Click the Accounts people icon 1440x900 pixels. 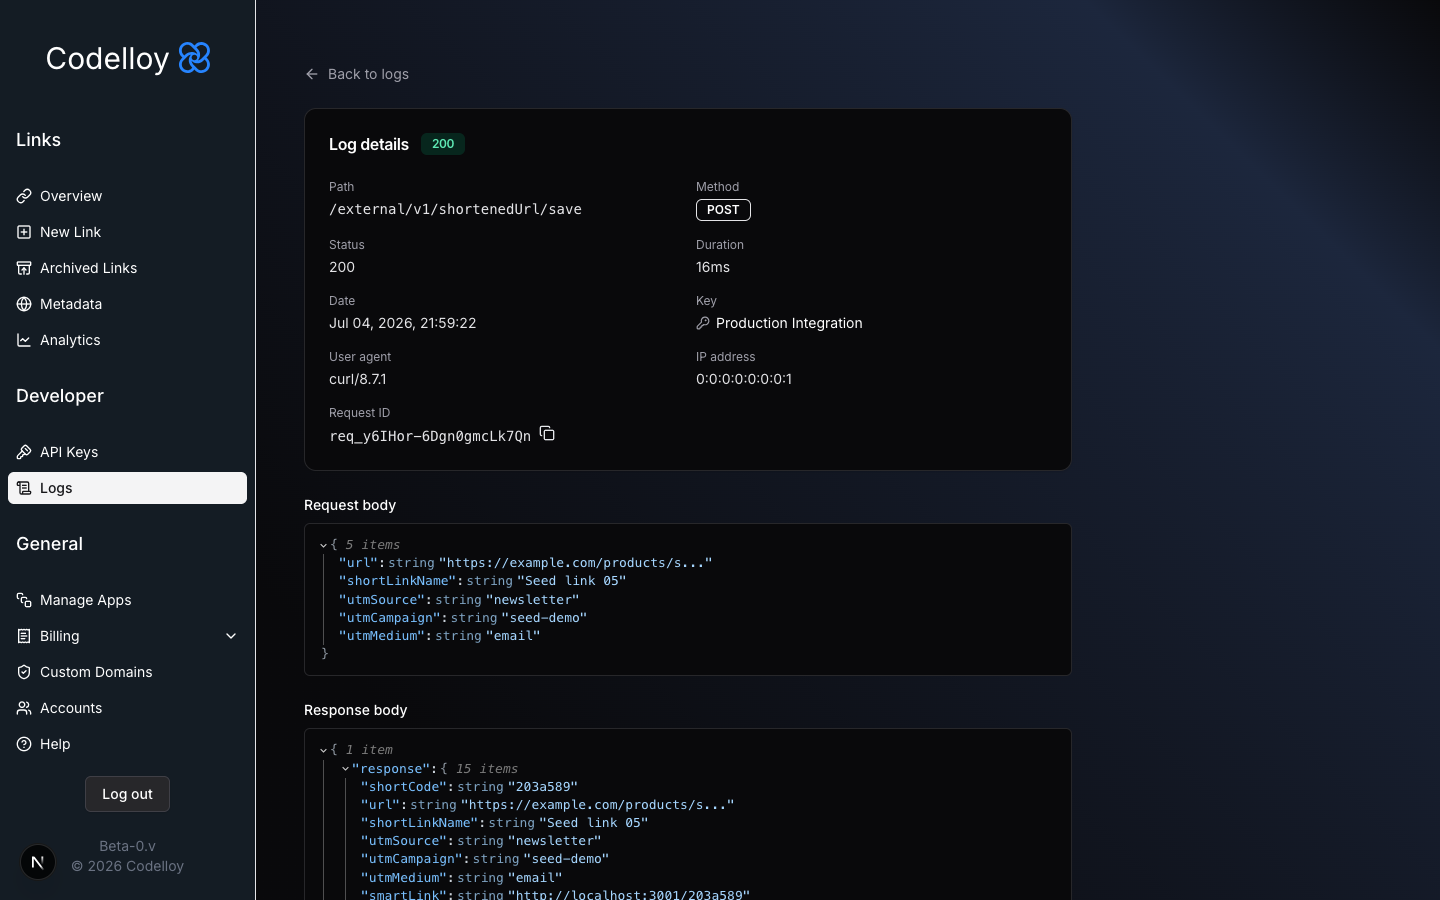[x=24, y=708]
